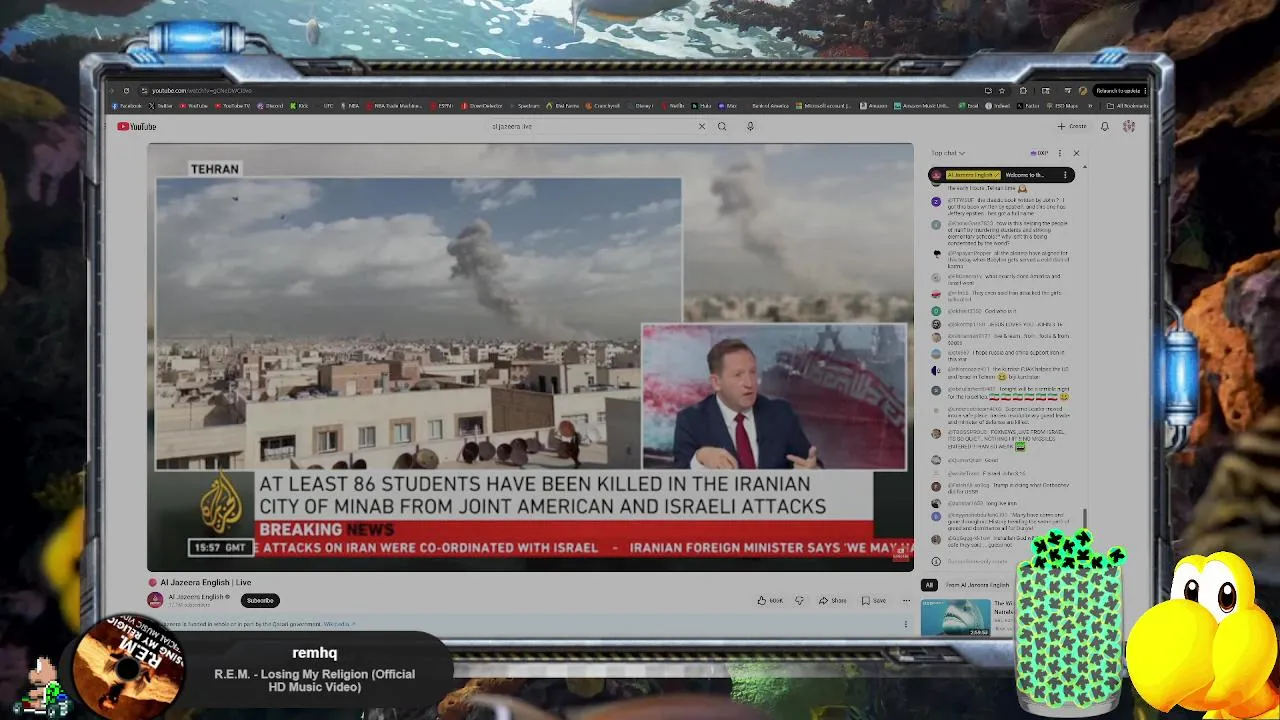Reload the page in the browser
The width and height of the screenshot is (1280, 720).
pyautogui.click(x=126, y=91)
